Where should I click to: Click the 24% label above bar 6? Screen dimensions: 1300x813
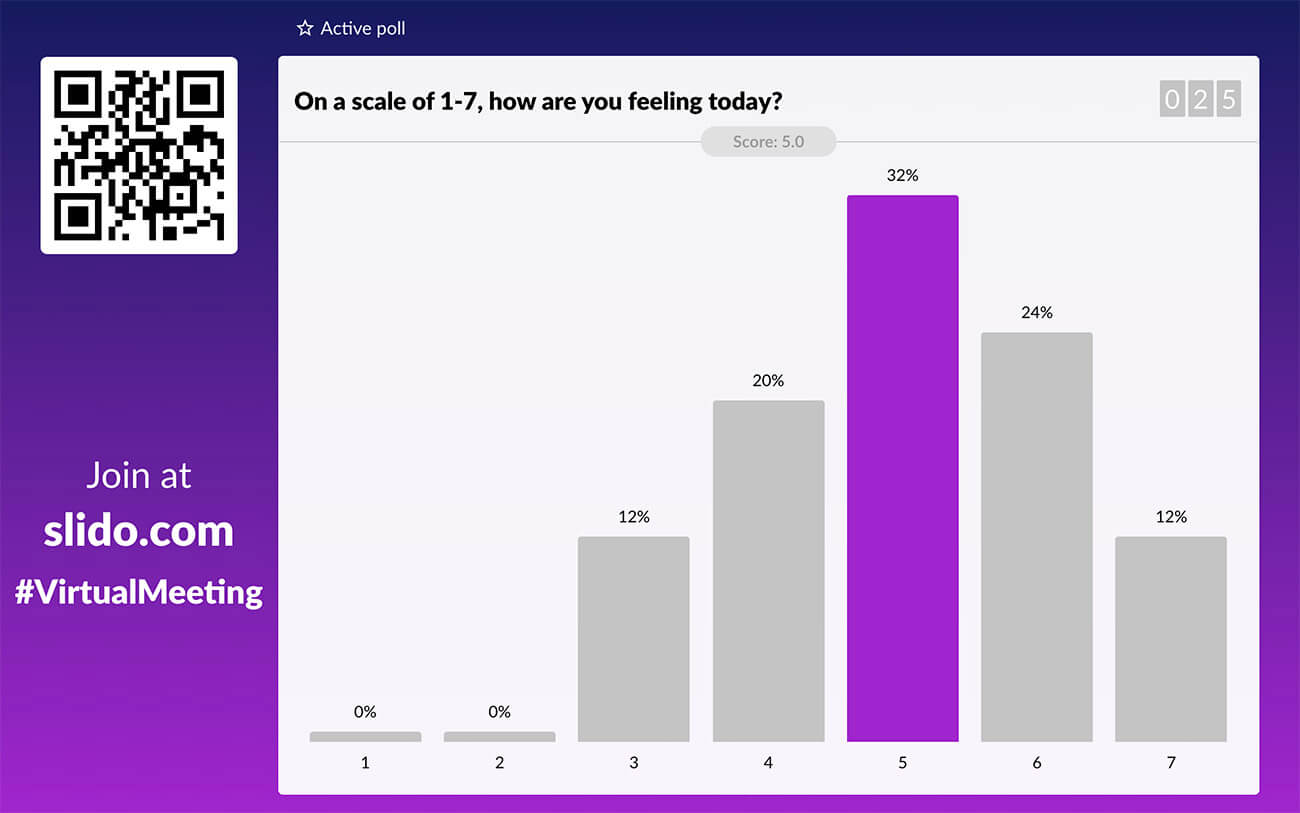1036,313
